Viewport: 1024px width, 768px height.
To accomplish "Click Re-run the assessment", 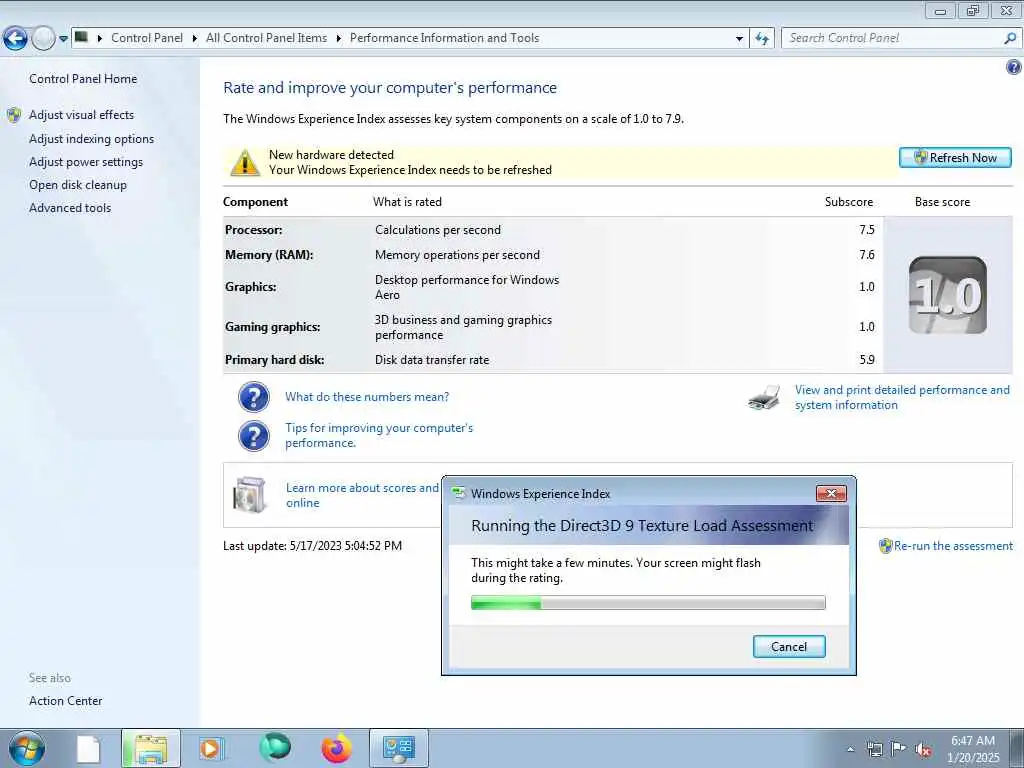I will pyautogui.click(x=953, y=546).
